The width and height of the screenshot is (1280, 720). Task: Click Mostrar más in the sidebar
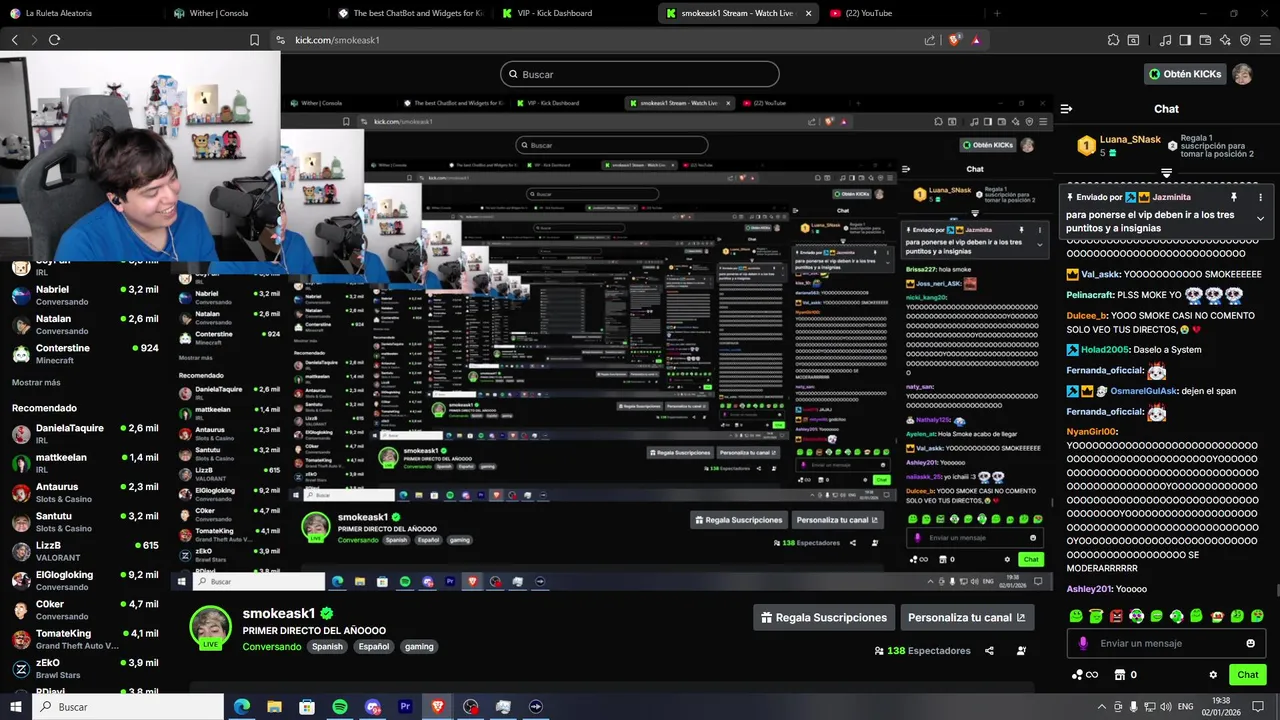coord(36,383)
